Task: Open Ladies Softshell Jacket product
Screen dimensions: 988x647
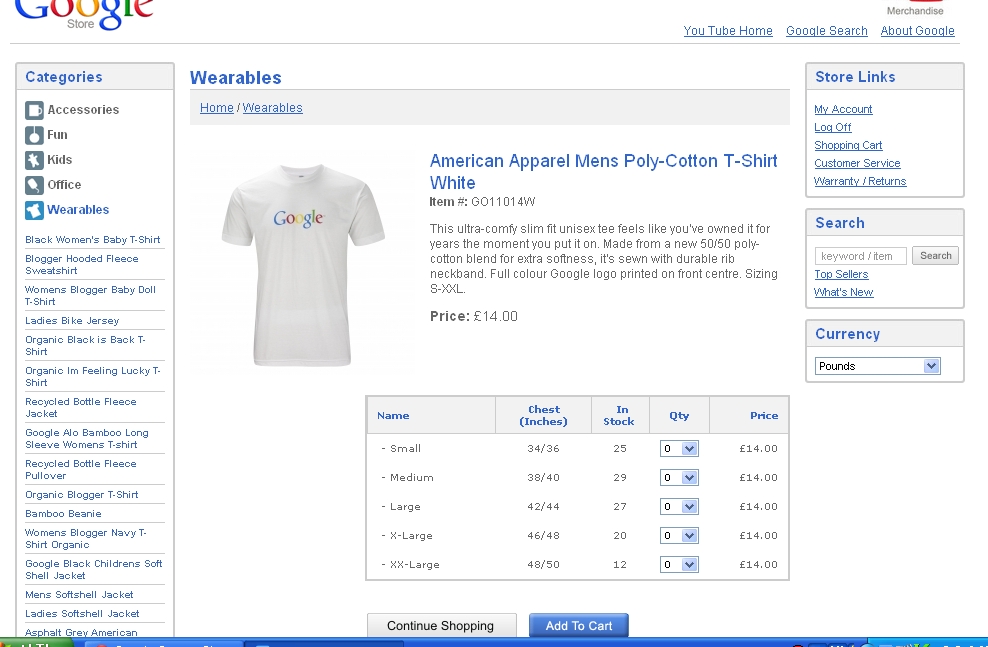Action: pos(83,614)
